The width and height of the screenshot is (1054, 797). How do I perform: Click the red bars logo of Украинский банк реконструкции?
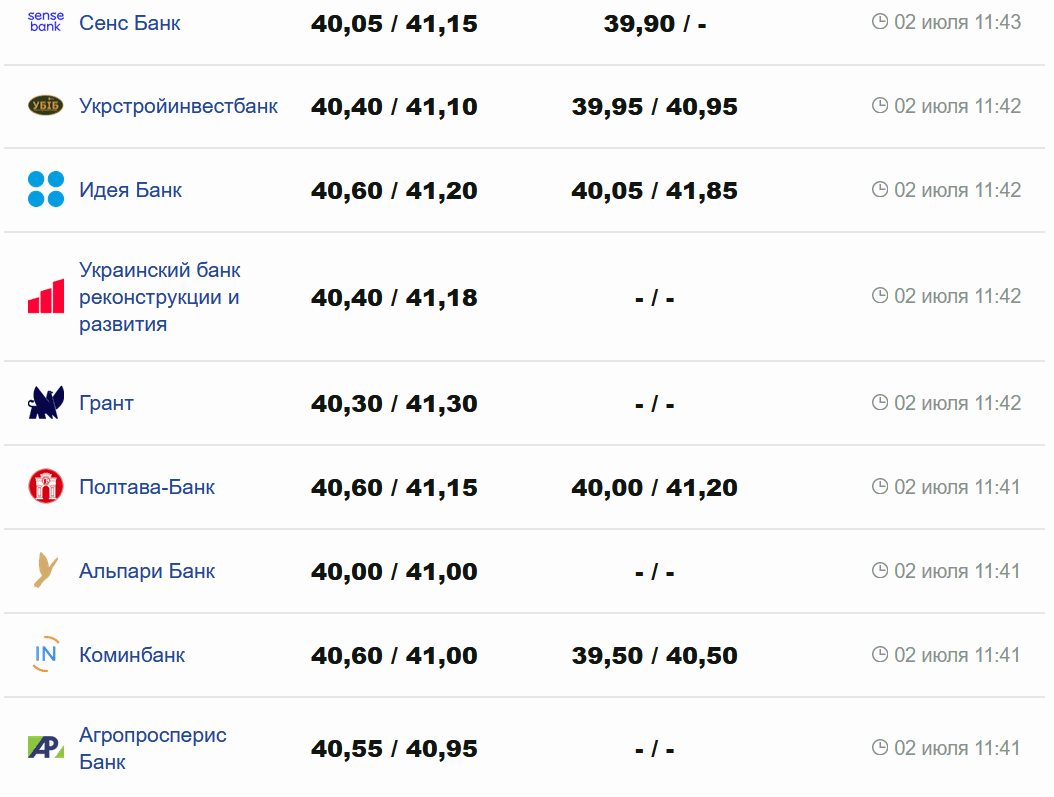[45, 297]
